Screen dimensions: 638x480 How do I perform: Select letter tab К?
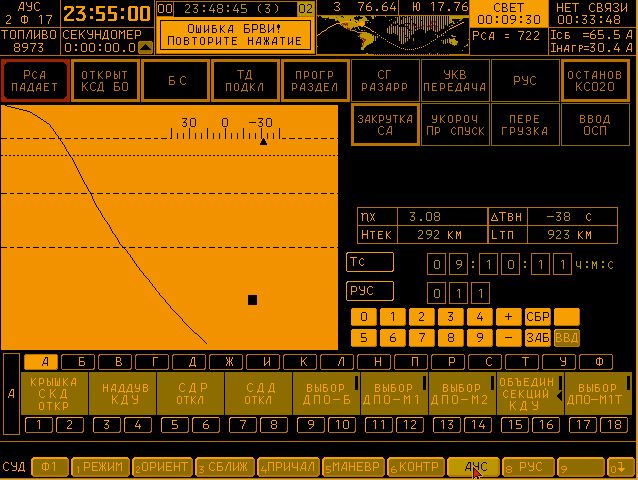coord(300,362)
